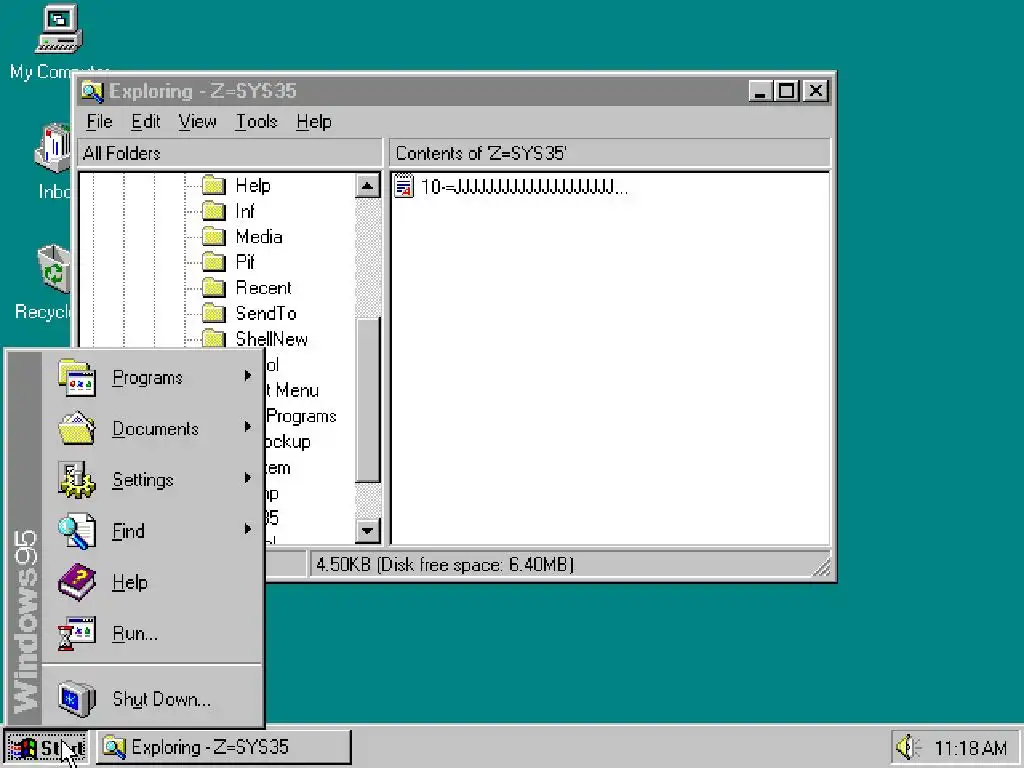Viewport: 1024px width, 768px height.
Task: Click the Documents folder icon in Start menu
Action: [77, 428]
